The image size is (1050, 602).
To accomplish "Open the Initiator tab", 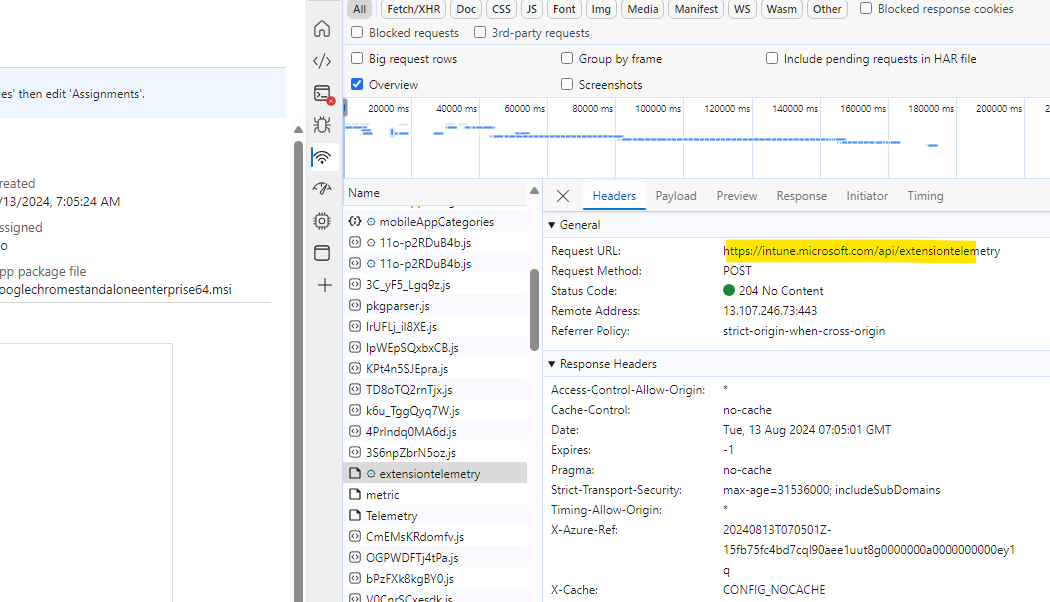I will point(867,196).
